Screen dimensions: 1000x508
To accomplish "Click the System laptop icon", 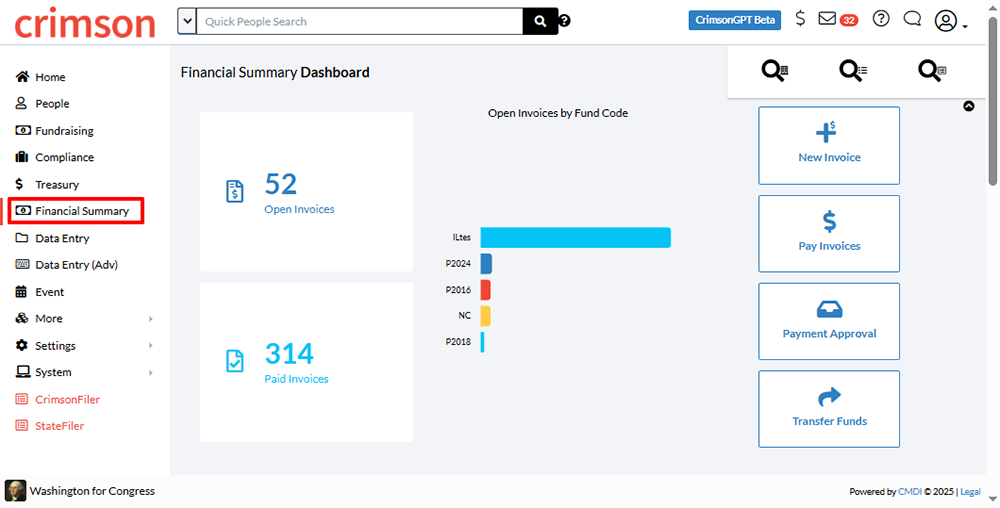I will pos(22,372).
